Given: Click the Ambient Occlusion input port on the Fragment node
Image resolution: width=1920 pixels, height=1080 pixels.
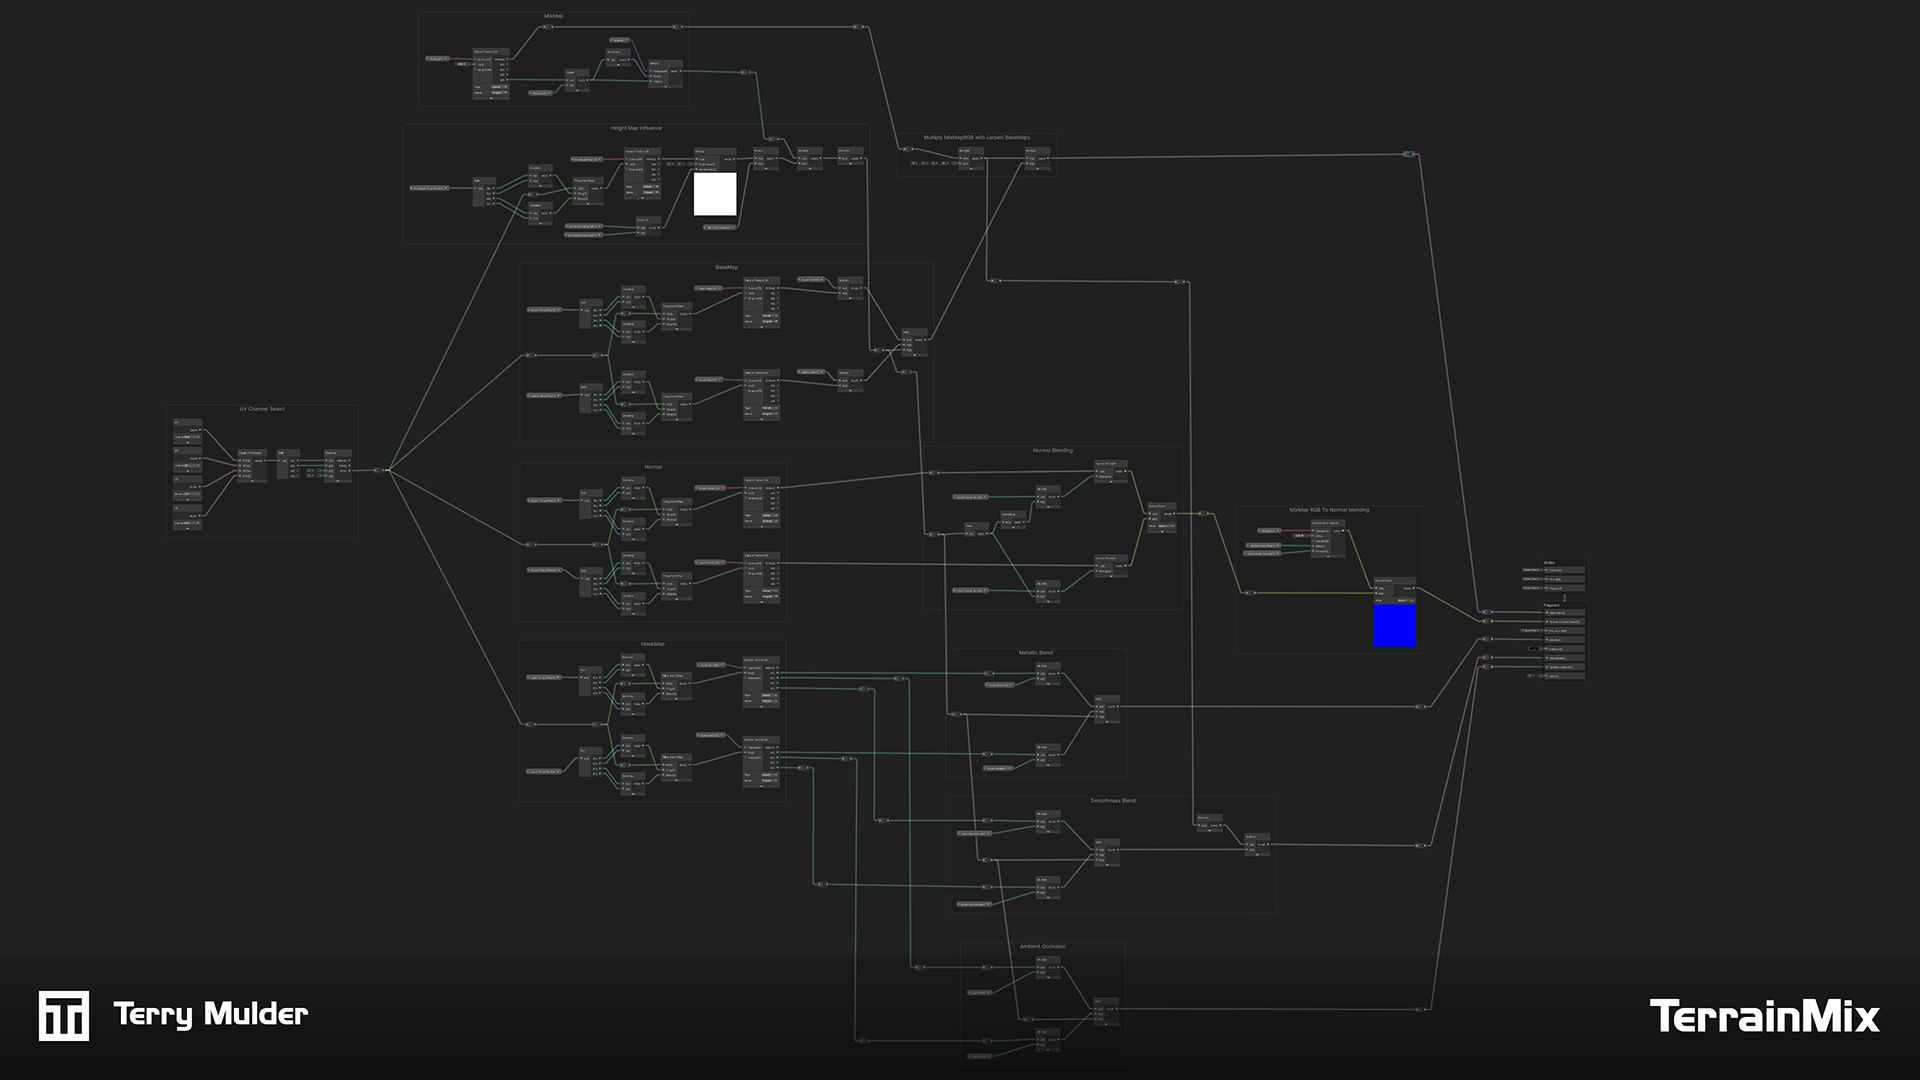Looking at the screenshot, I should [x=1547, y=667].
